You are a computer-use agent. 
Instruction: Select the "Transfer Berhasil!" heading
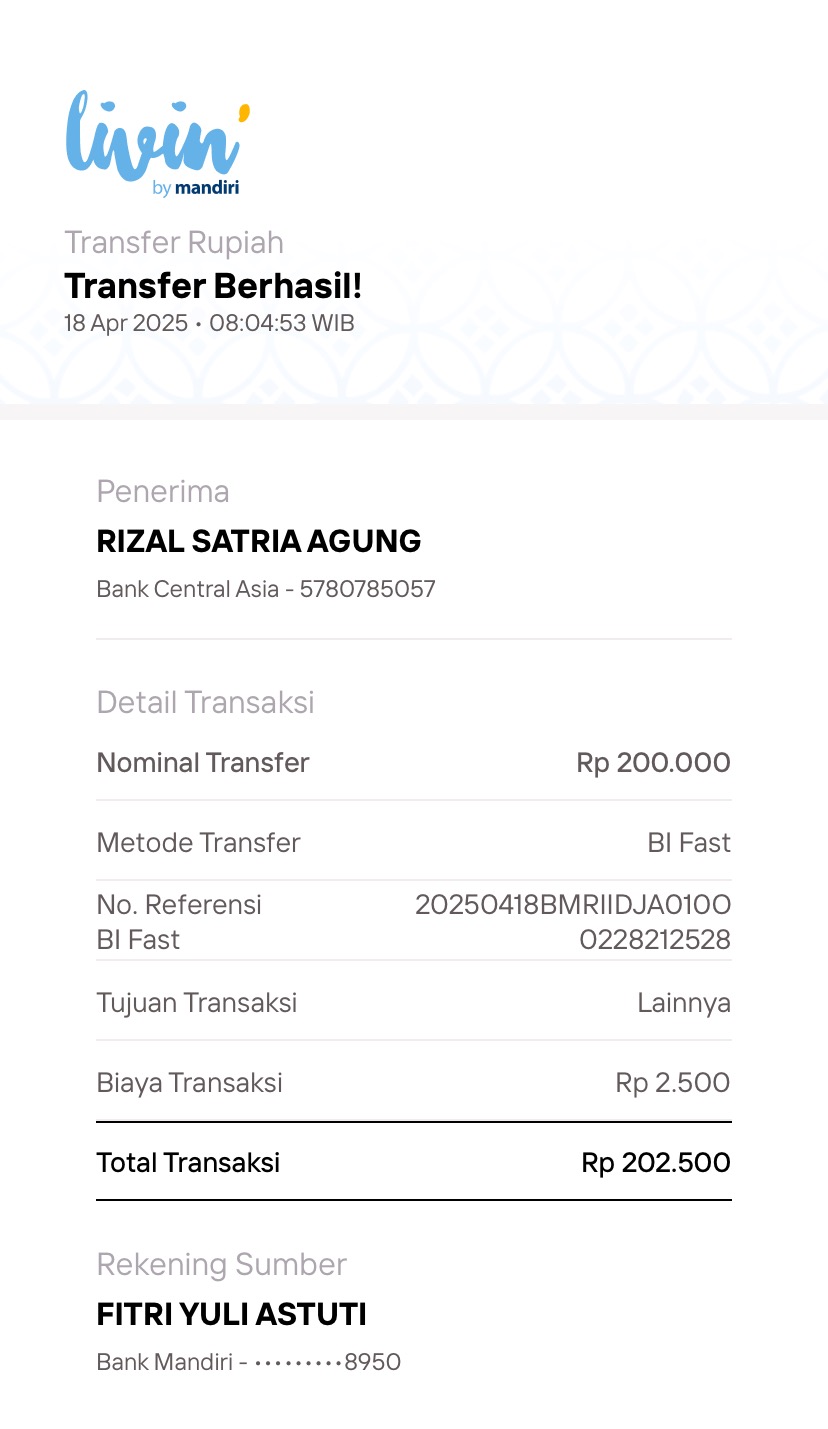(x=213, y=286)
